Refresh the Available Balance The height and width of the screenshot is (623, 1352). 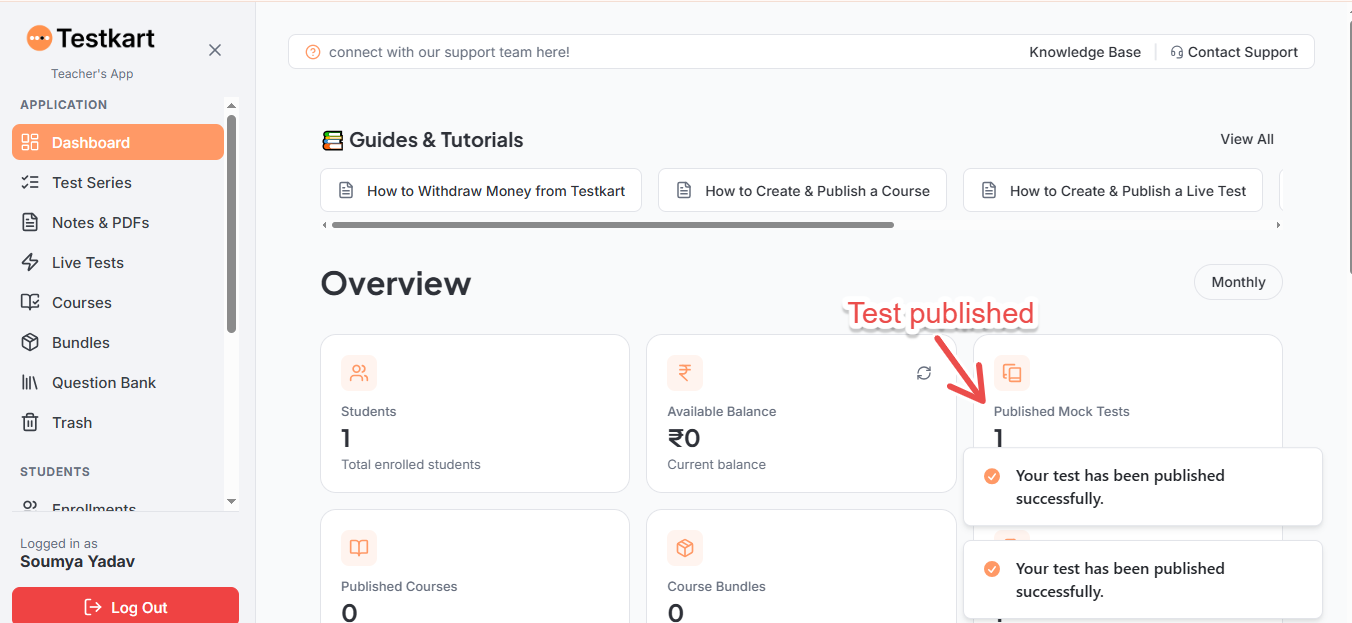924,373
